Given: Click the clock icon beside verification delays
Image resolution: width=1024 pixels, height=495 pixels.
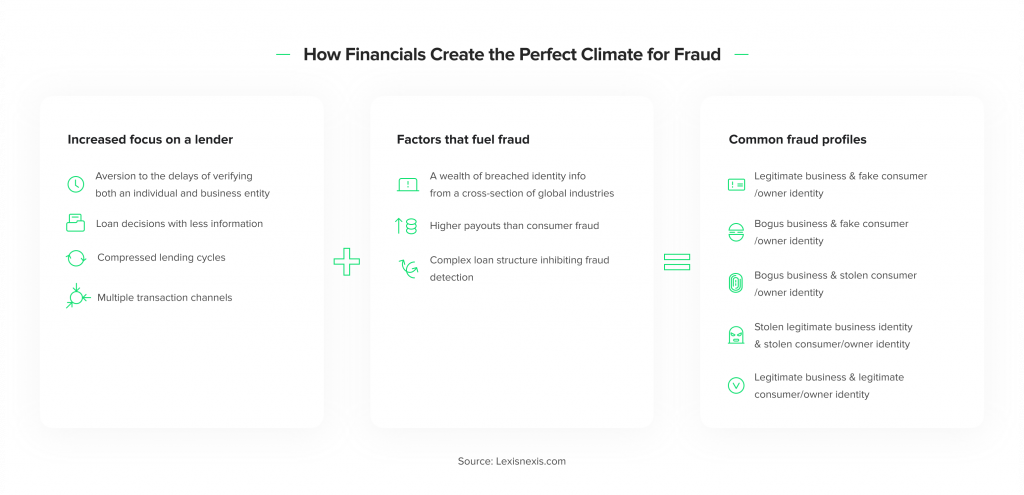Looking at the screenshot, I should pyautogui.click(x=76, y=184).
